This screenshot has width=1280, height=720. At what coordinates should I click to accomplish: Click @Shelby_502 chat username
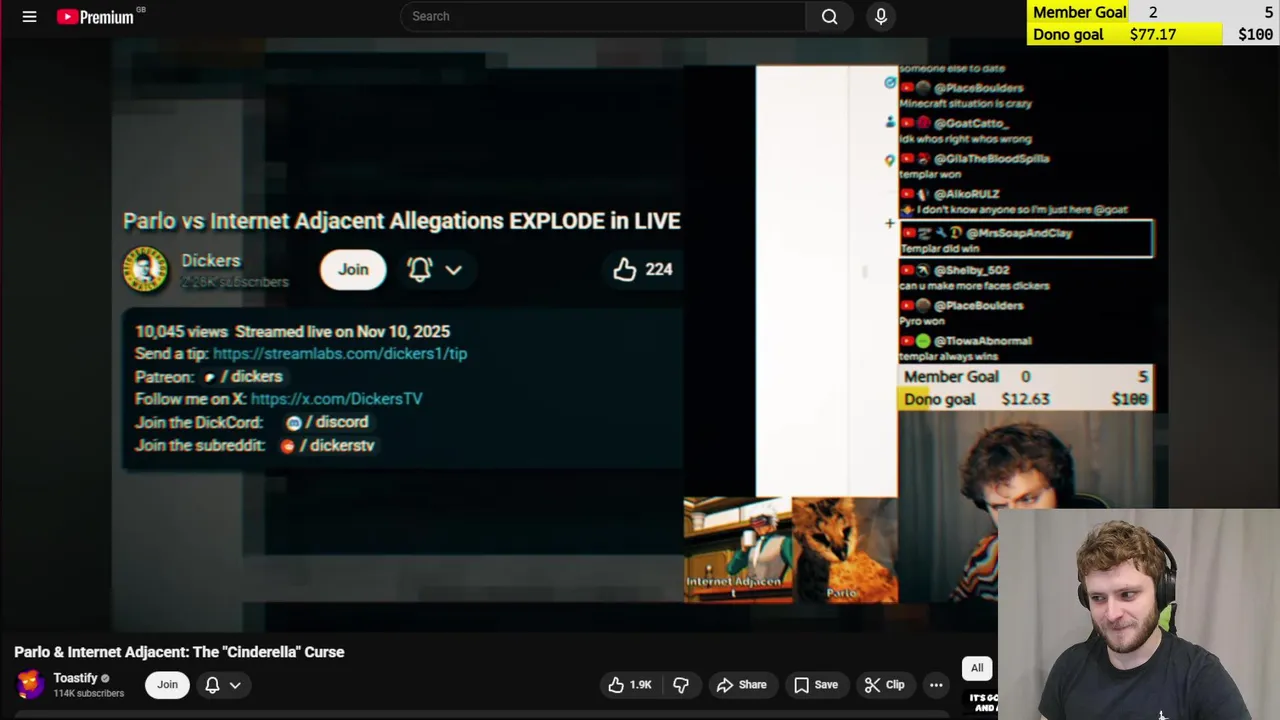pos(971,270)
